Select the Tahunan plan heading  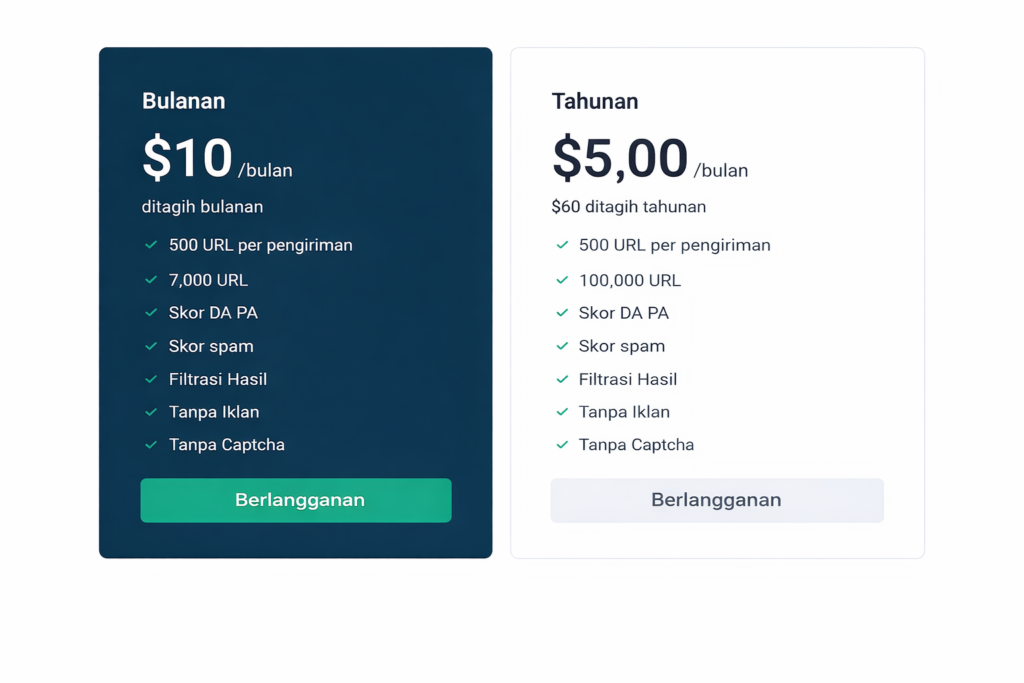coord(595,101)
